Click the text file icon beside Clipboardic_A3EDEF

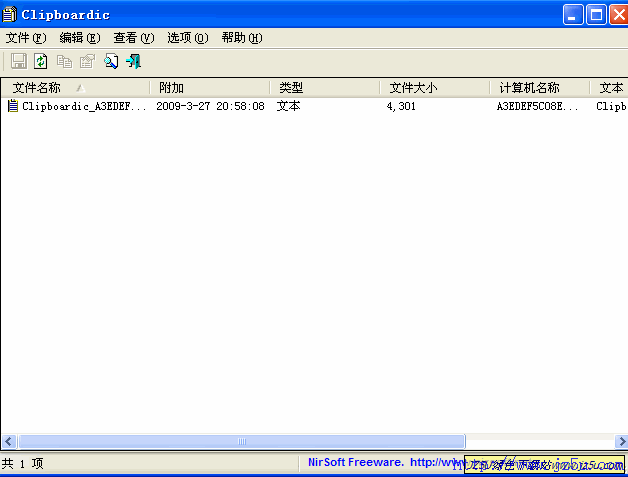[13, 106]
